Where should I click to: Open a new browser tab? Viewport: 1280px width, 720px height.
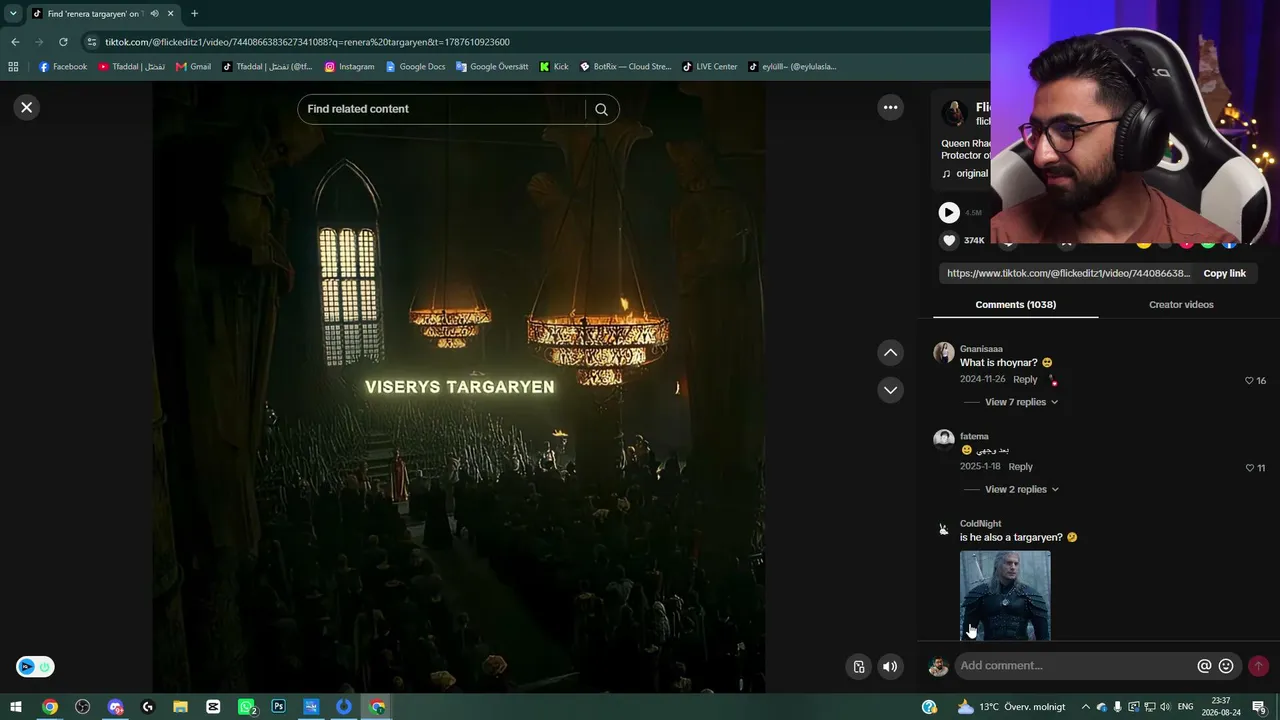194,14
